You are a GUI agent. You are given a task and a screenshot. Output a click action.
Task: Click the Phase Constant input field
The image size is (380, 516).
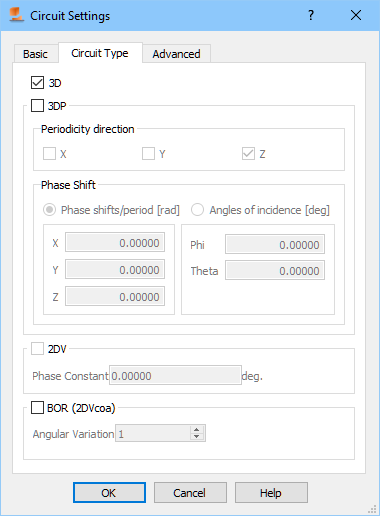point(175,376)
